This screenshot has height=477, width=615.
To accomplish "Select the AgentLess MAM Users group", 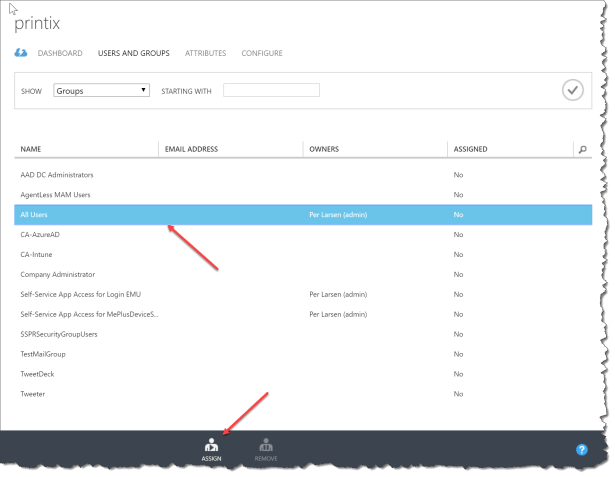I will 55,195.
